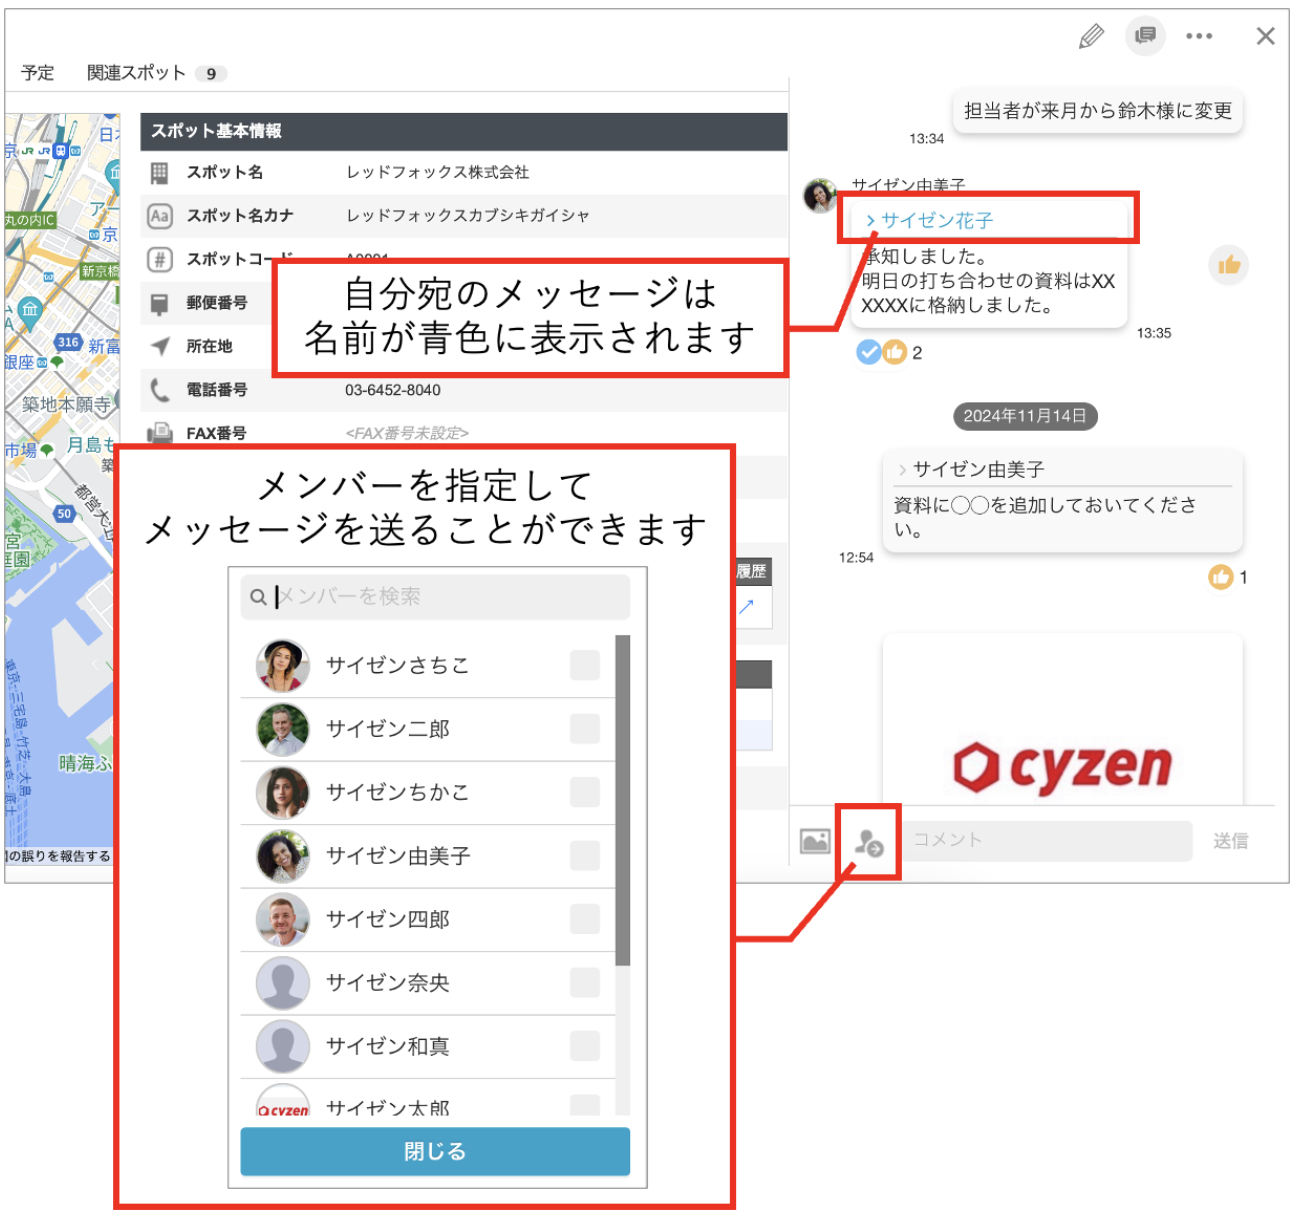1304x1218 pixels.
Task: Open the member mention icon
Action: click(869, 842)
